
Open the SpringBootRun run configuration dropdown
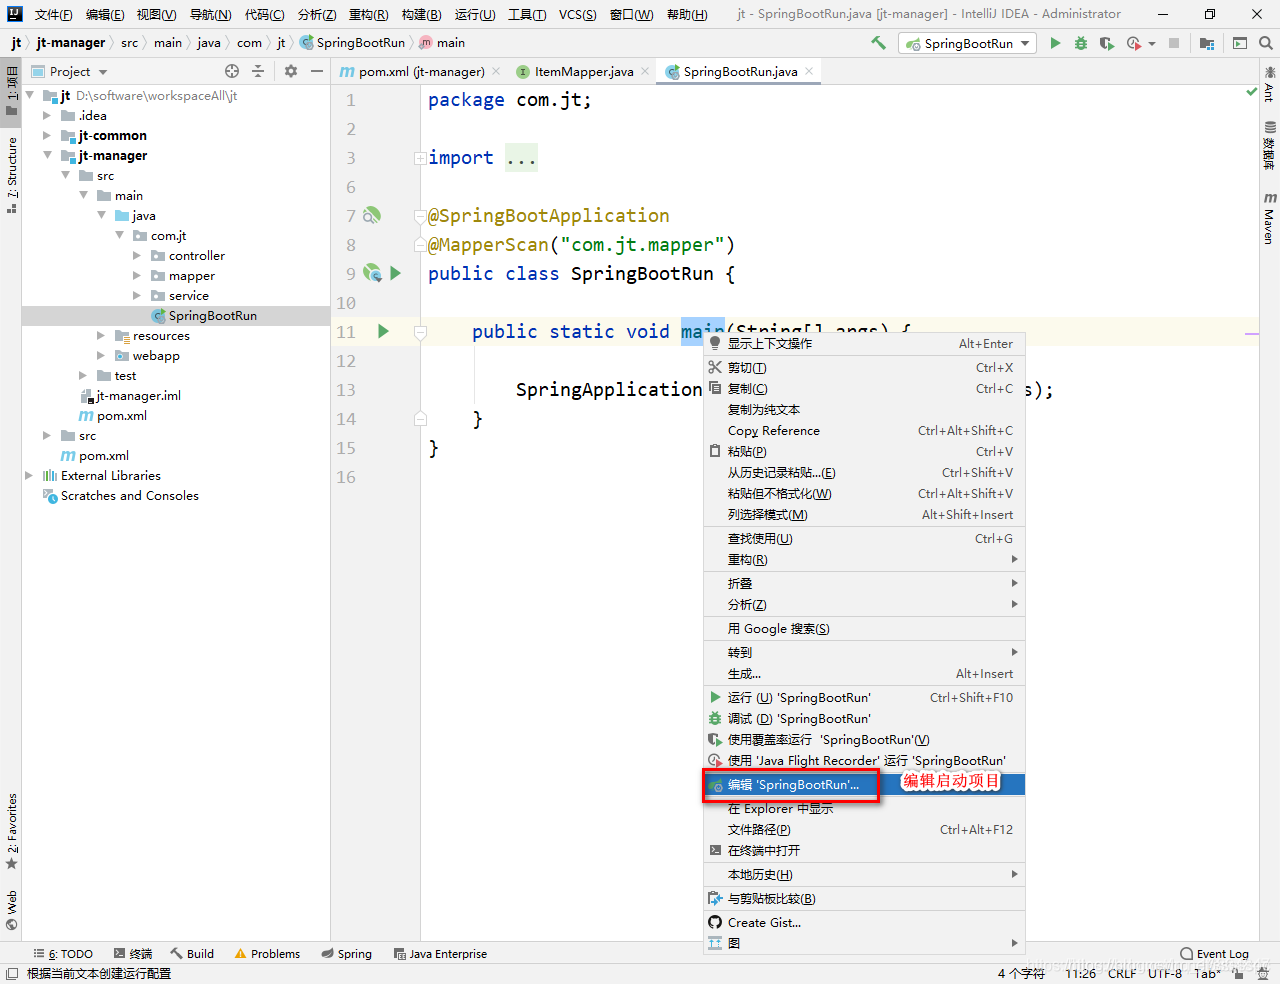point(966,43)
